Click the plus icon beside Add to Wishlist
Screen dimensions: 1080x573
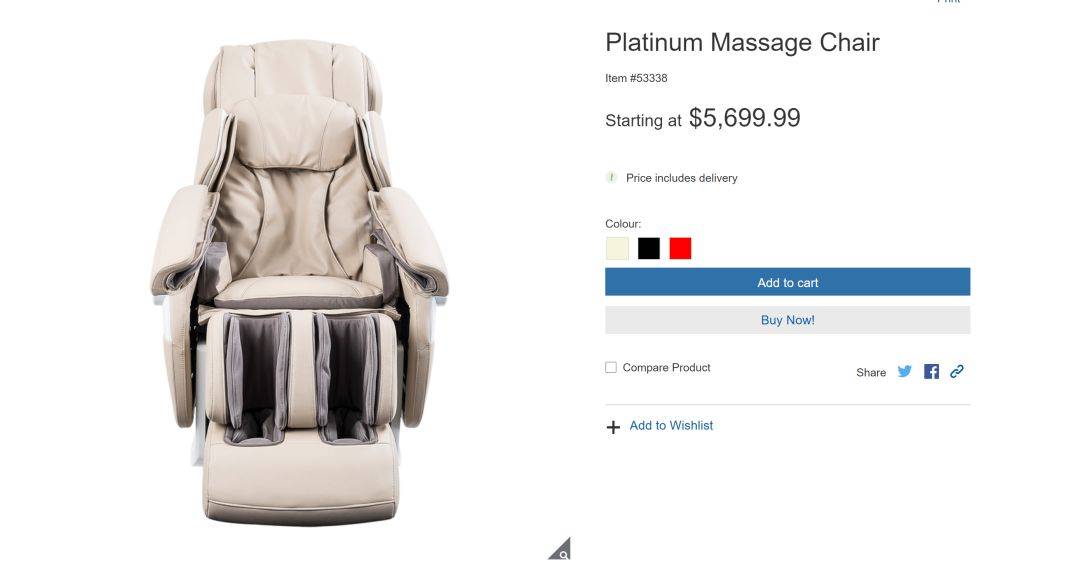(x=613, y=428)
